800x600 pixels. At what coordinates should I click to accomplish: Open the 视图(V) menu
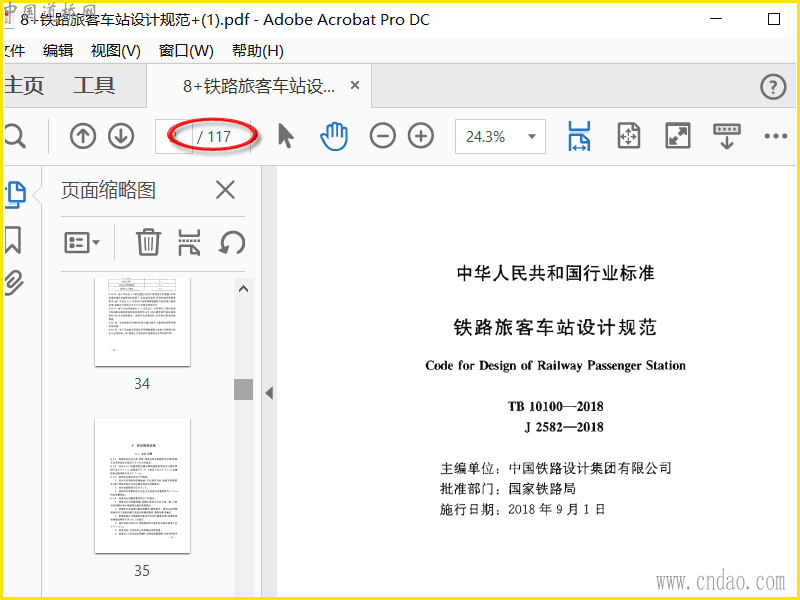click(x=115, y=51)
